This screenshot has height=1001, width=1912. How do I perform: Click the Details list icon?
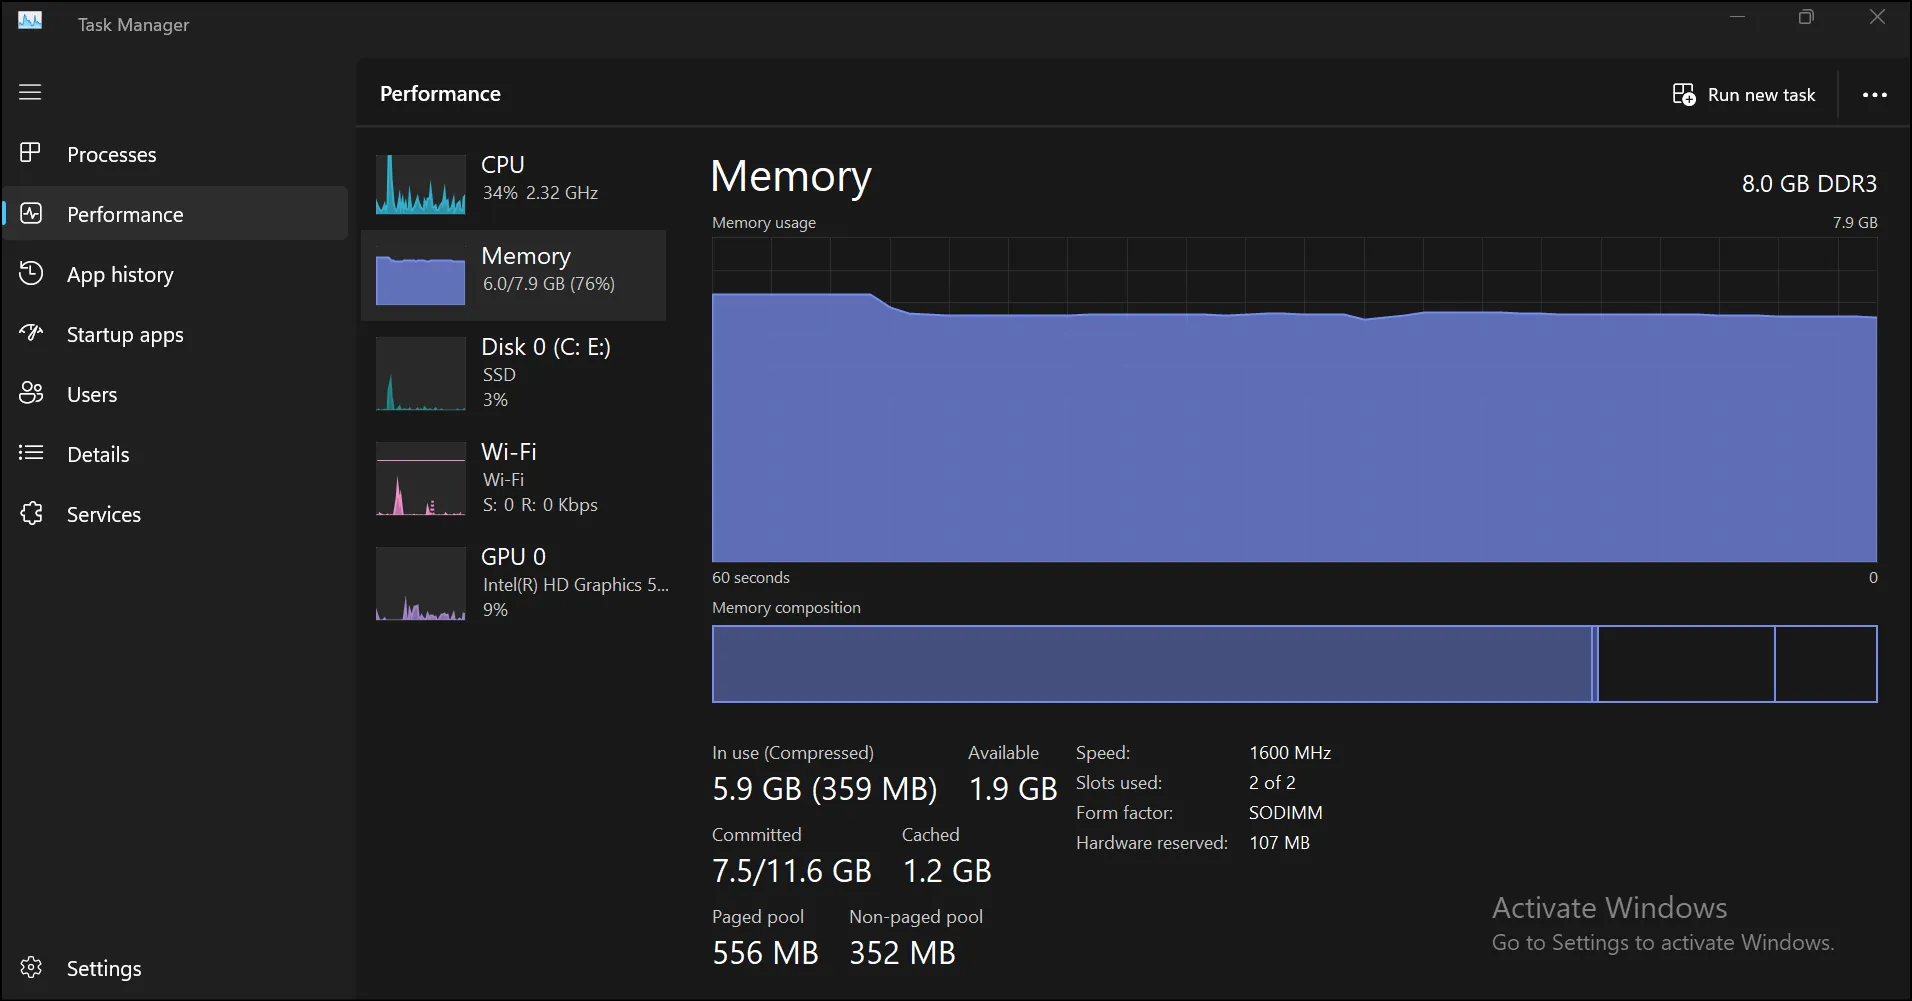click(x=31, y=453)
